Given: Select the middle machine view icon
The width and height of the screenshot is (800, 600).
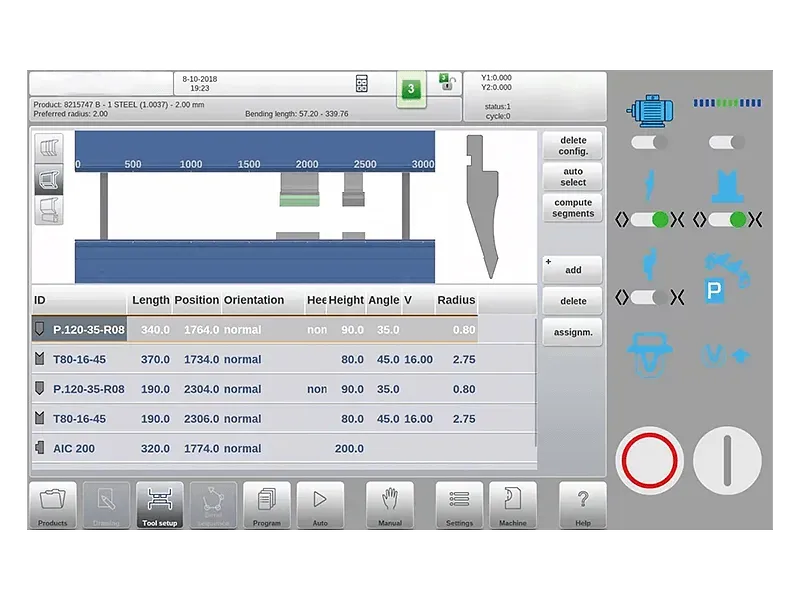Looking at the screenshot, I should pyautogui.click(x=49, y=179).
